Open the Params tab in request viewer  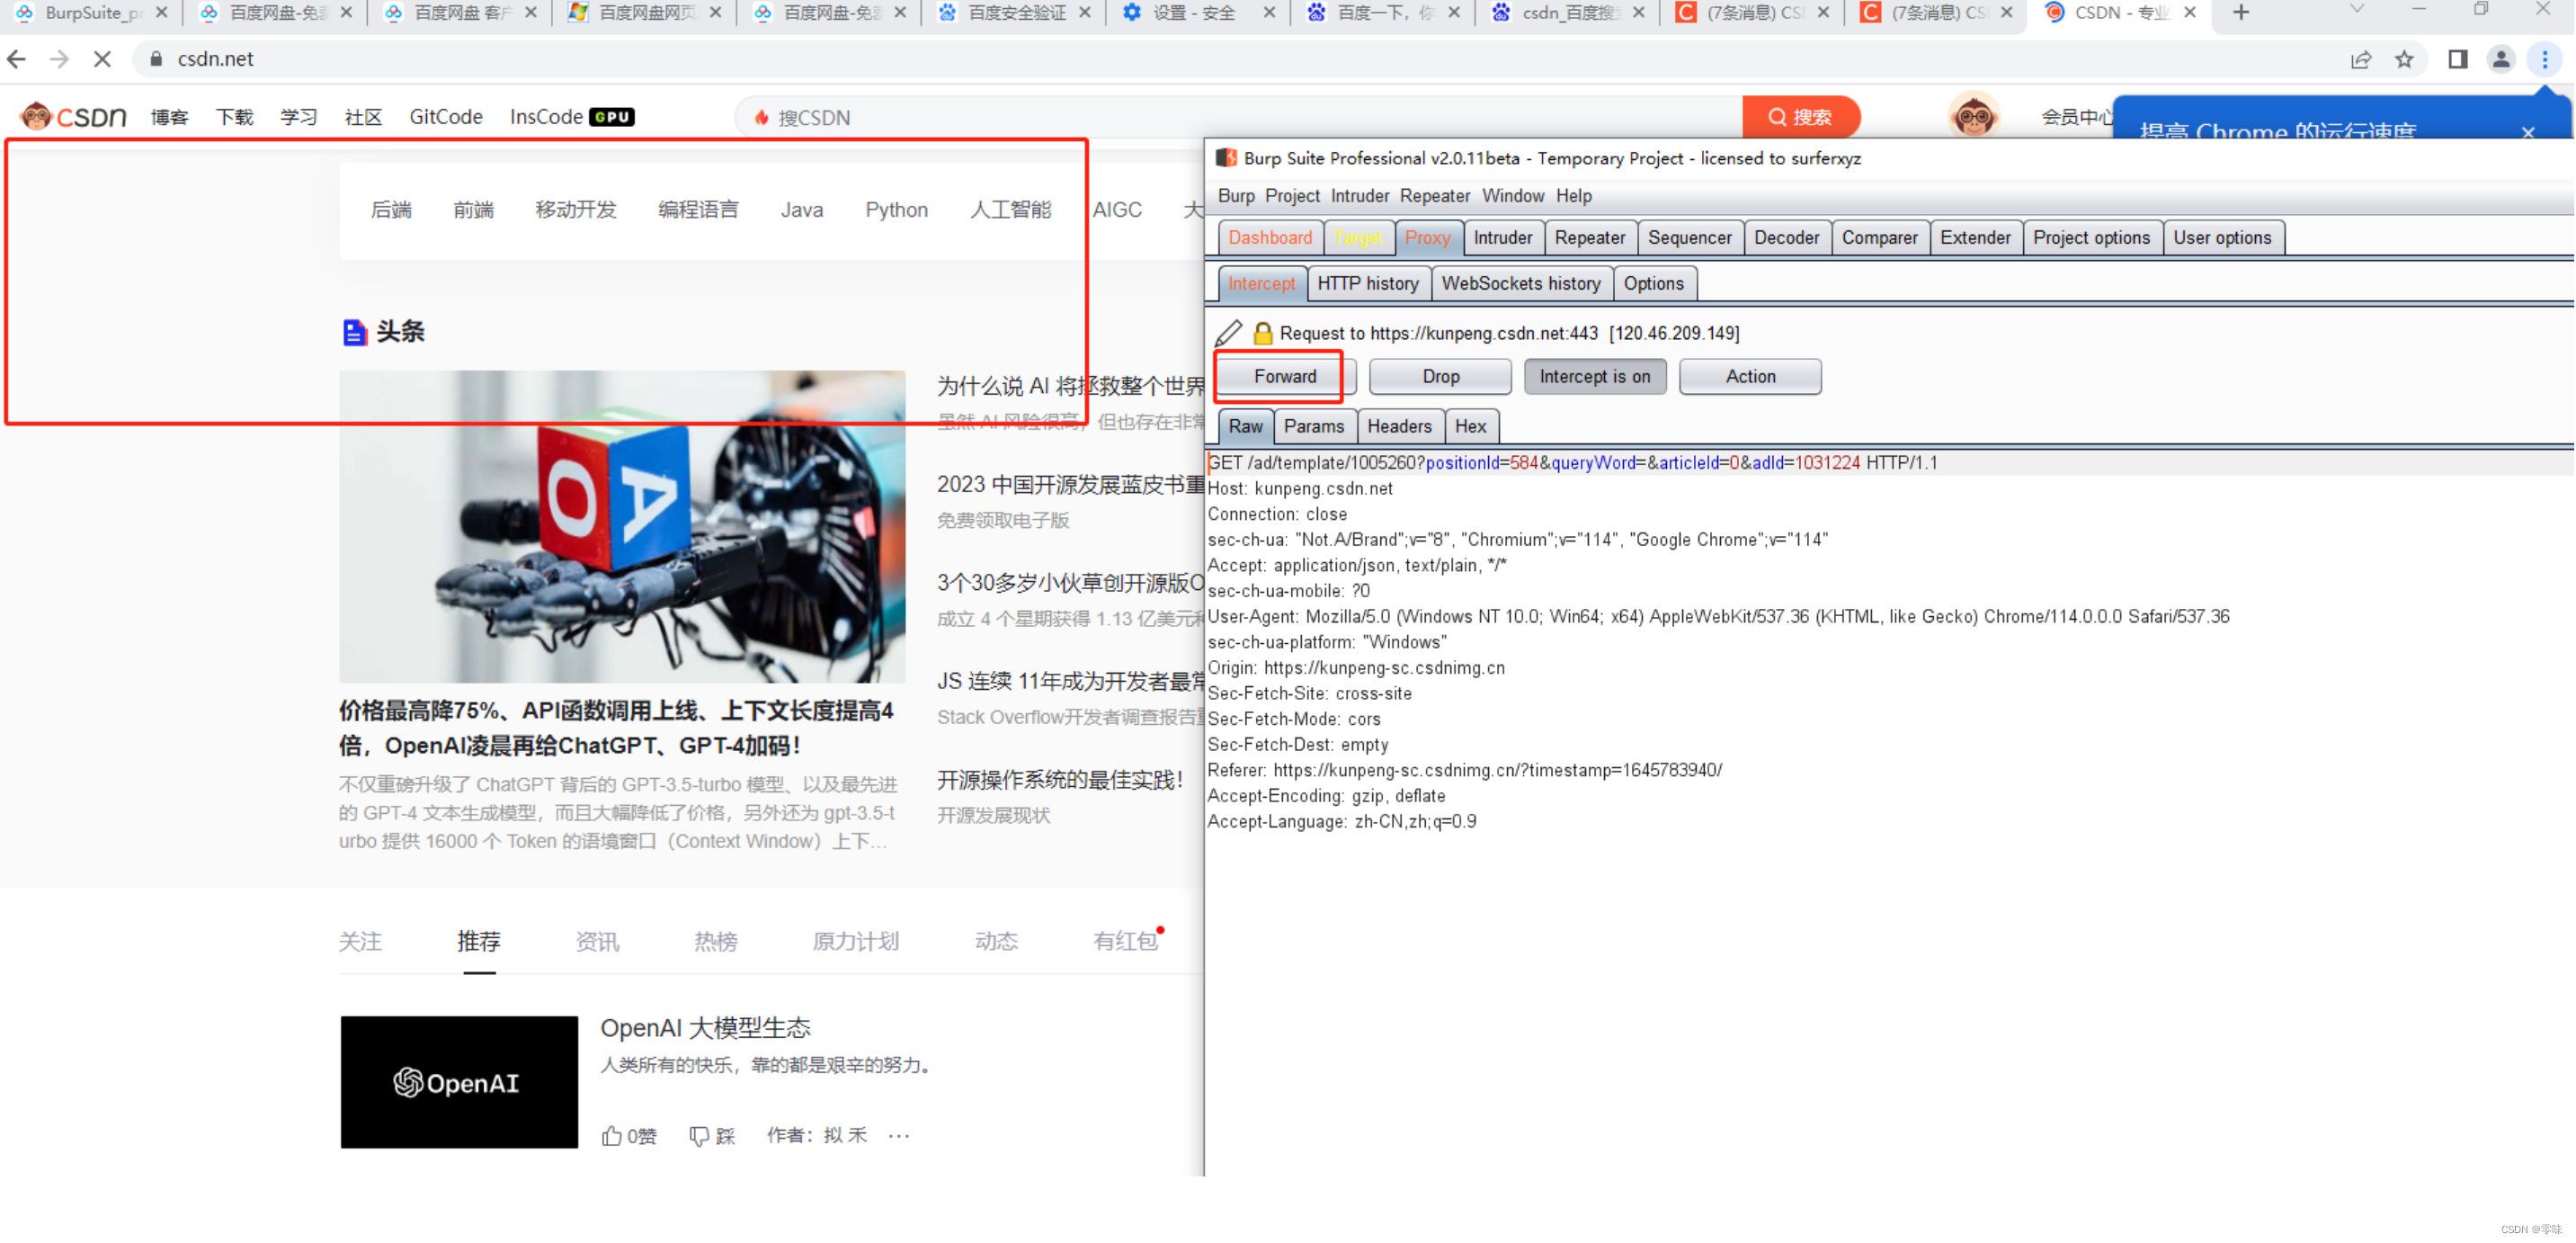1313,427
